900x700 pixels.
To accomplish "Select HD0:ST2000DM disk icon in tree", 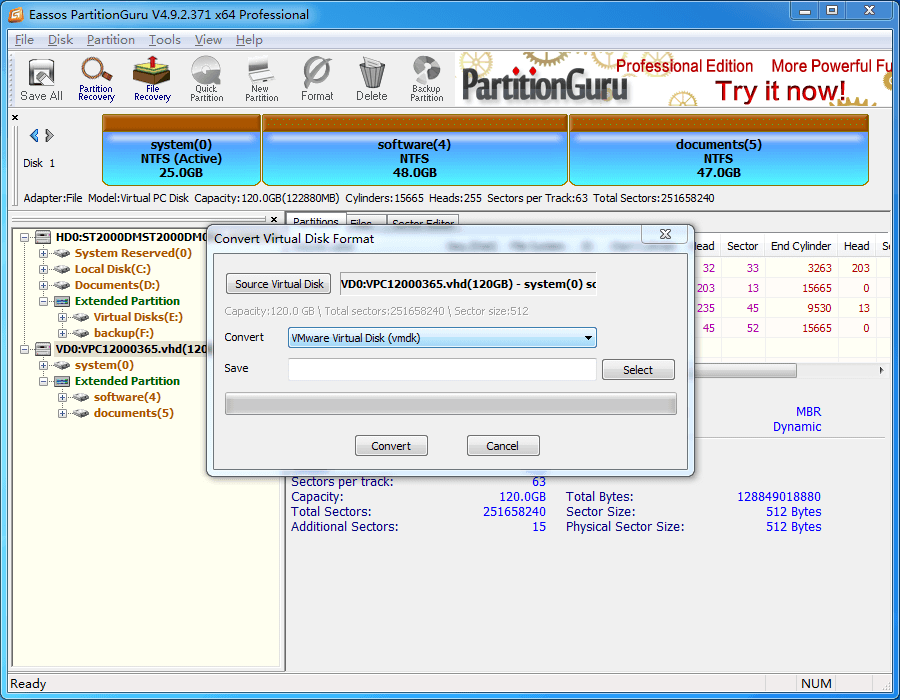I will coord(43,237).
